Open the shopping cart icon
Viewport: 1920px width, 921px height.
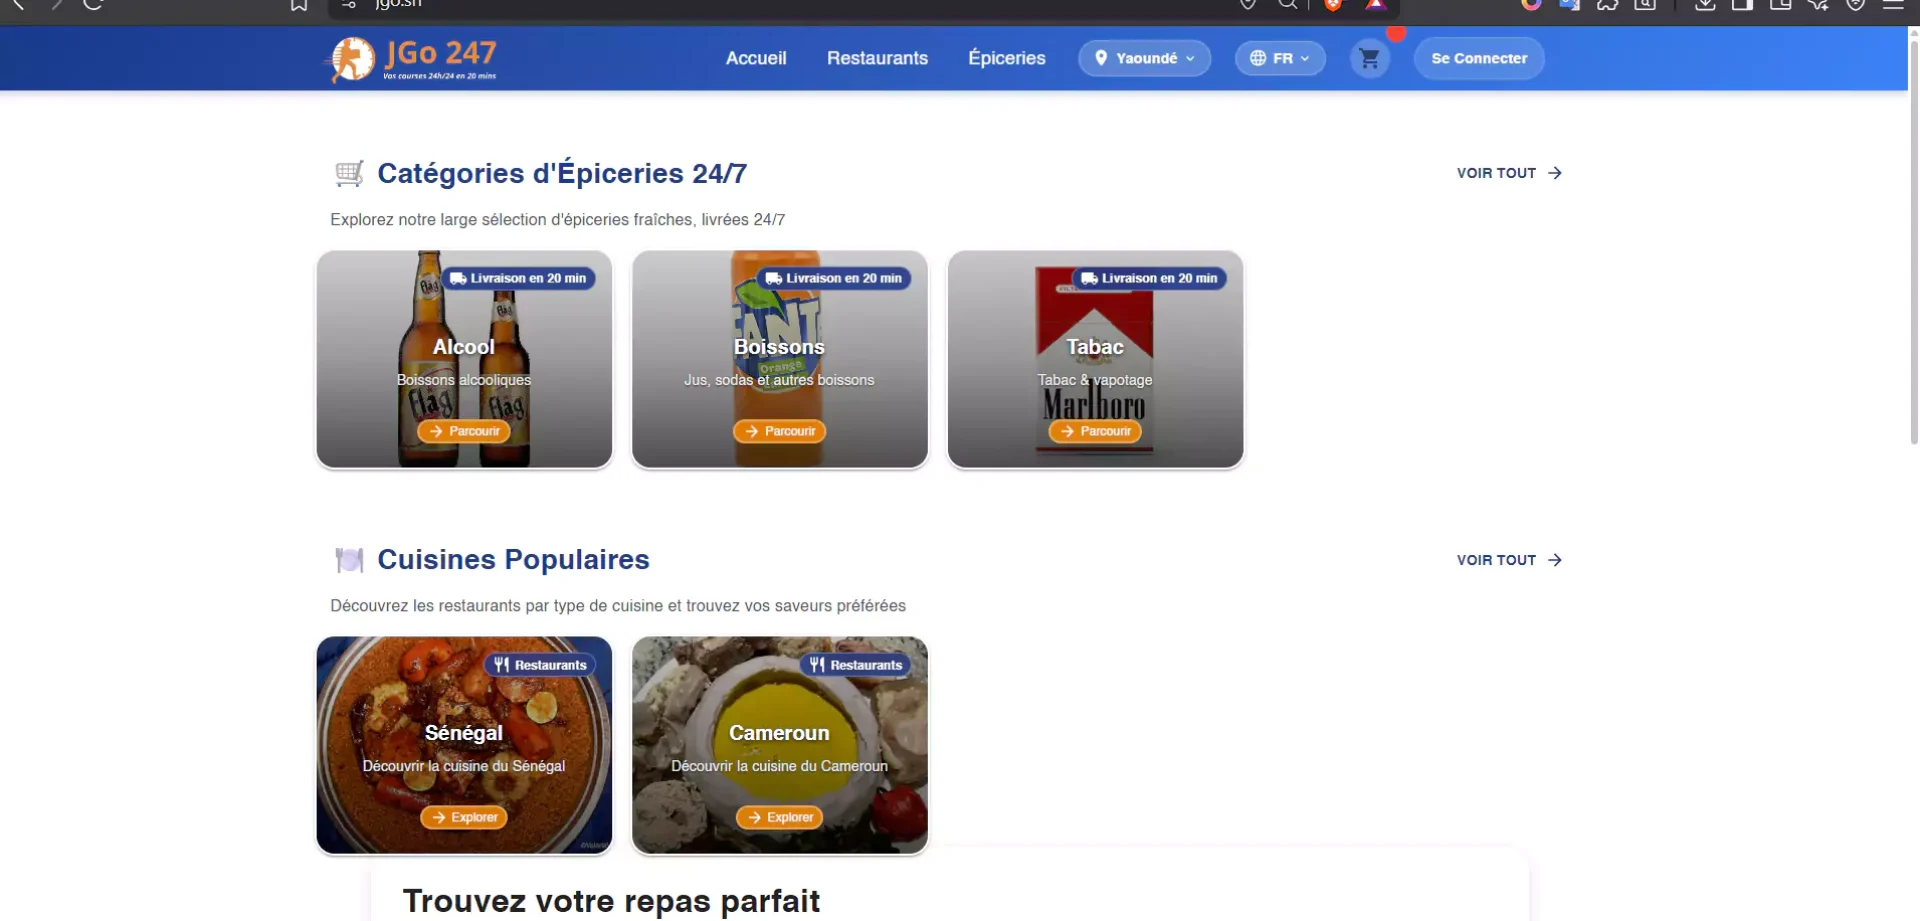point(1369,59)
